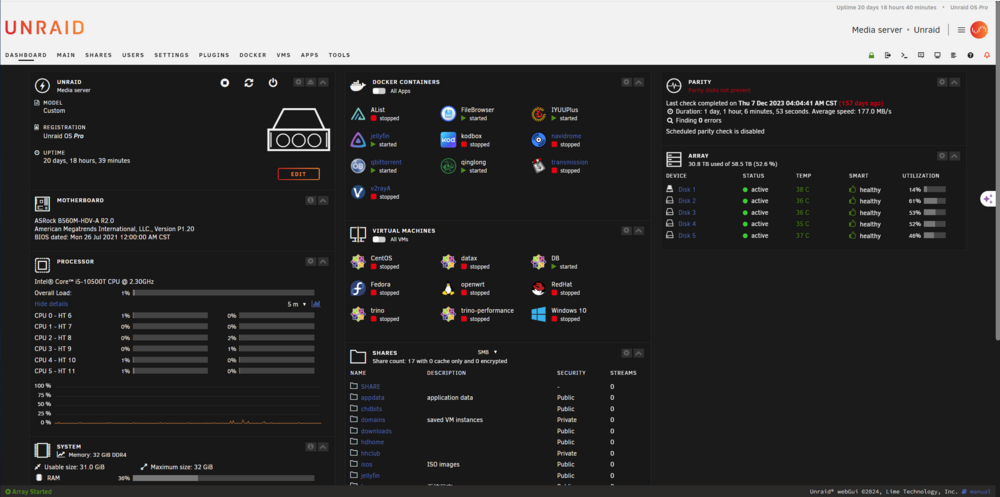This screenshot has width=1000, height=497.
Task: Click the openwrt penguin VM icon
Action: [x=448, y=288]
